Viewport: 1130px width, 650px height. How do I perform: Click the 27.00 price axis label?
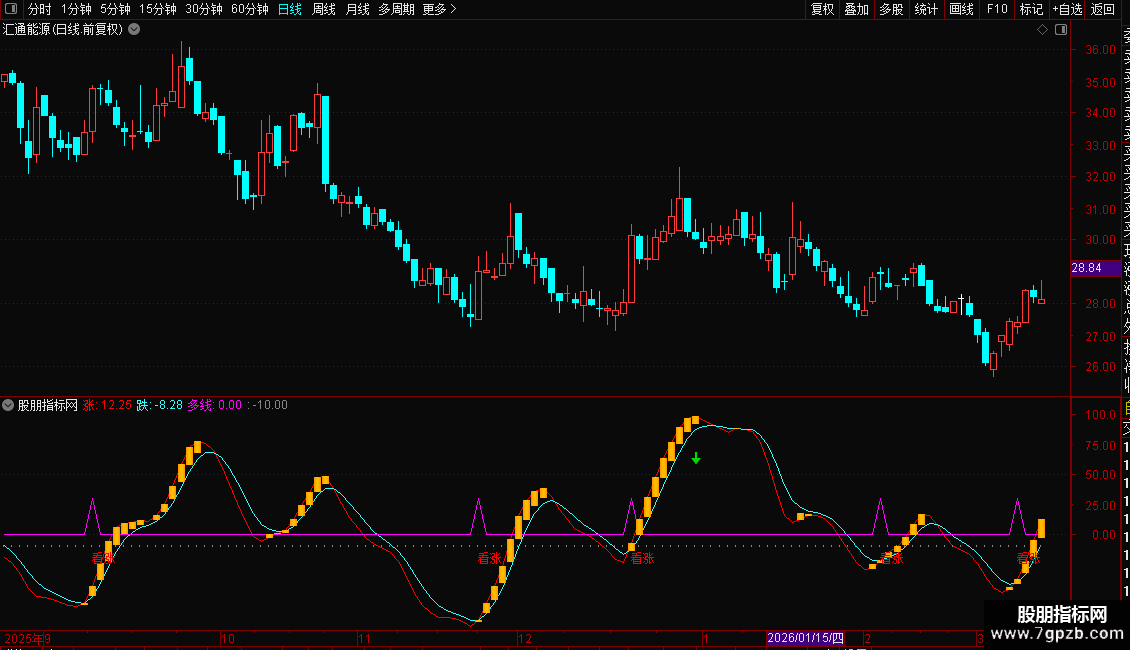[1100, 336]
